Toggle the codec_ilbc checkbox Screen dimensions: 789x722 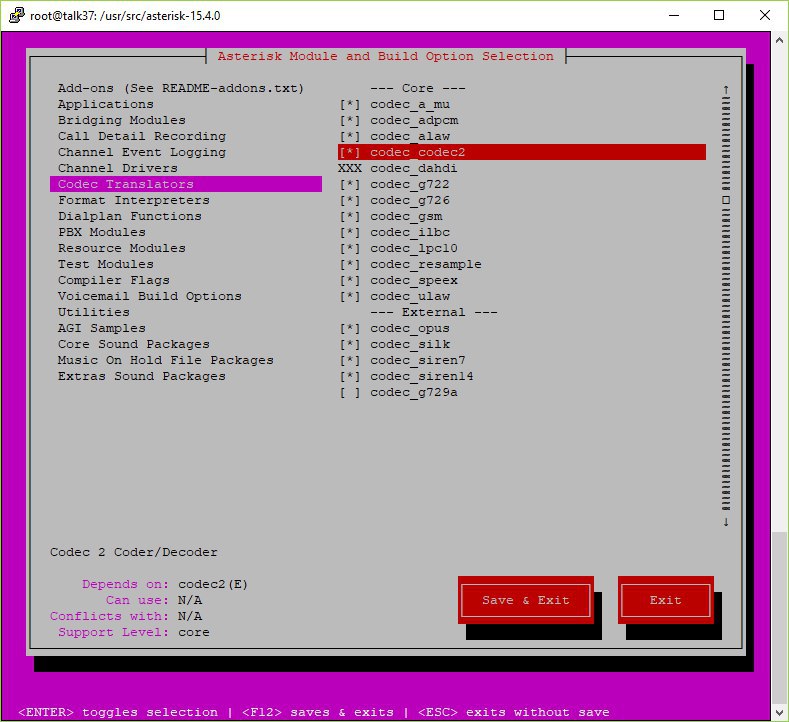click(350, 232)
